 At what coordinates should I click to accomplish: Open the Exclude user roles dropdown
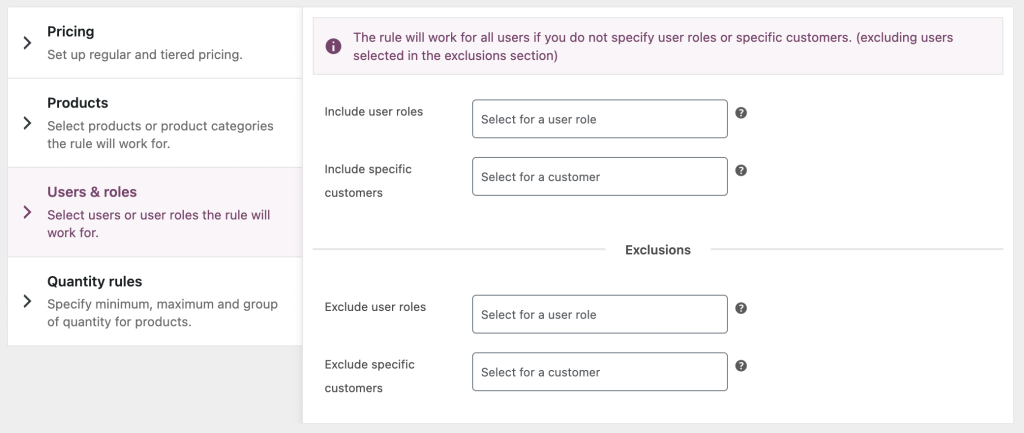pyautogui.click(x=599, y=314)
